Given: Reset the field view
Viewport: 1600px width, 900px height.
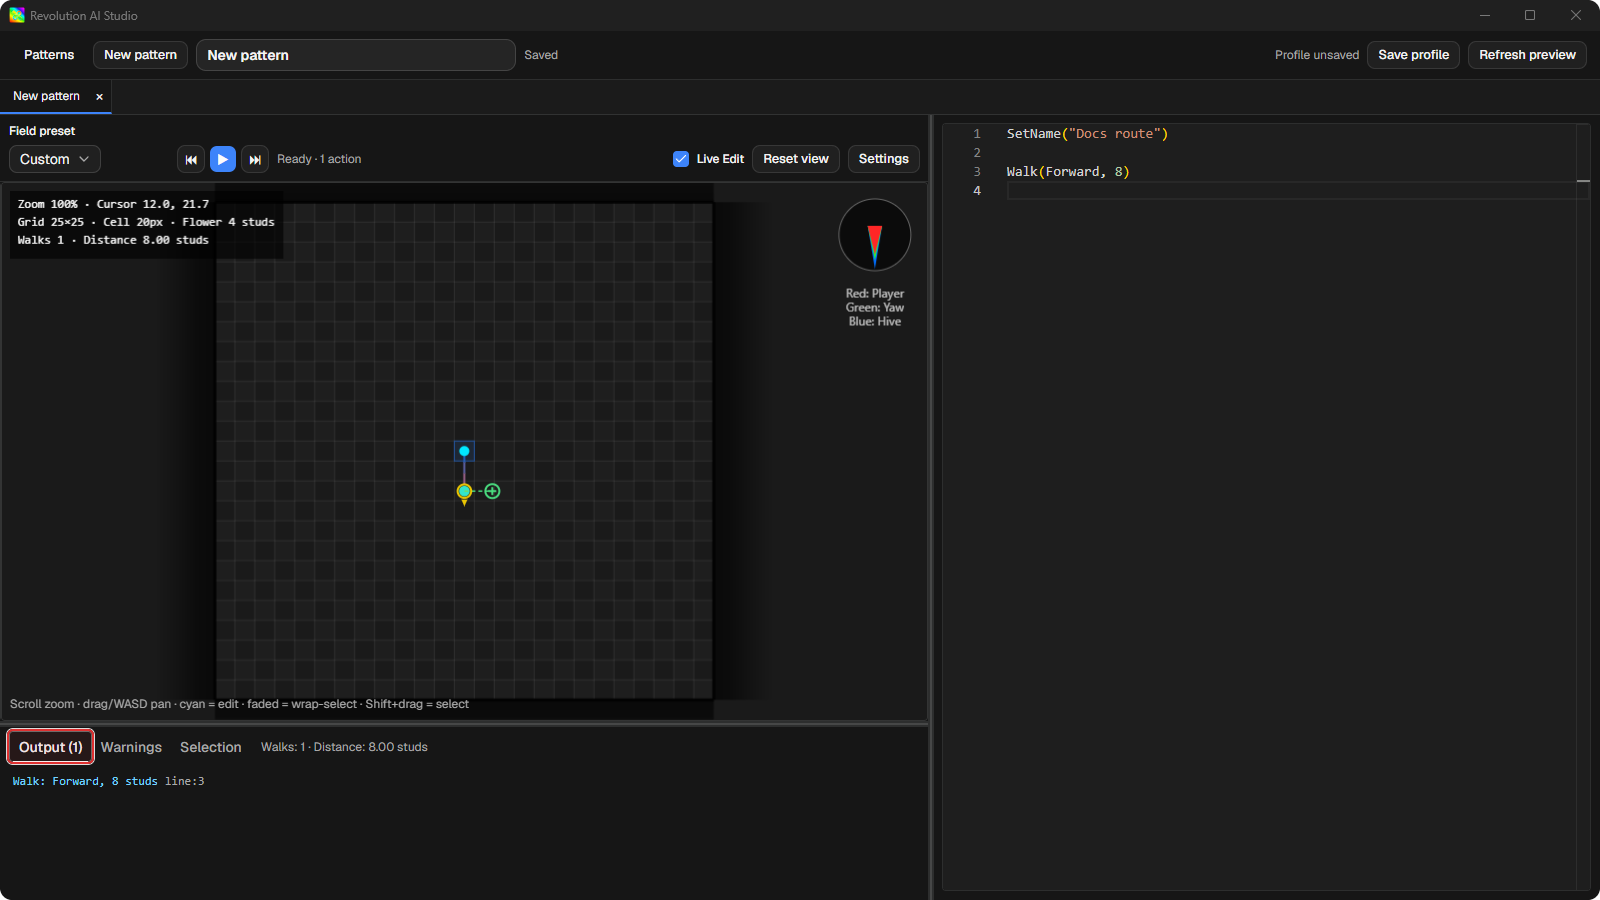Looking at the screenshot, I should (796, 159).
